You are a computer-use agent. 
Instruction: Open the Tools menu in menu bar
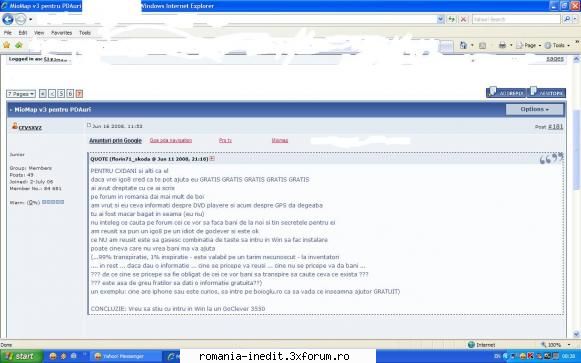(x=85, y=33)
